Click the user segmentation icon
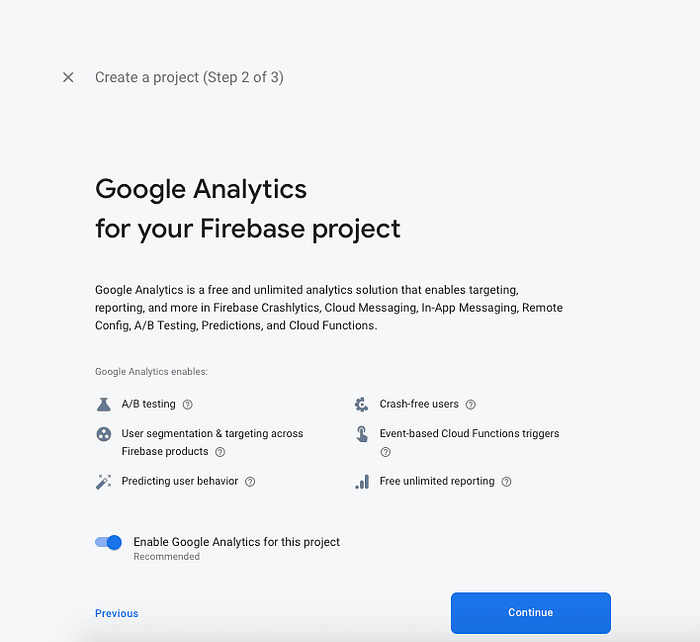The image size is (700, 642). click(103, 434)
